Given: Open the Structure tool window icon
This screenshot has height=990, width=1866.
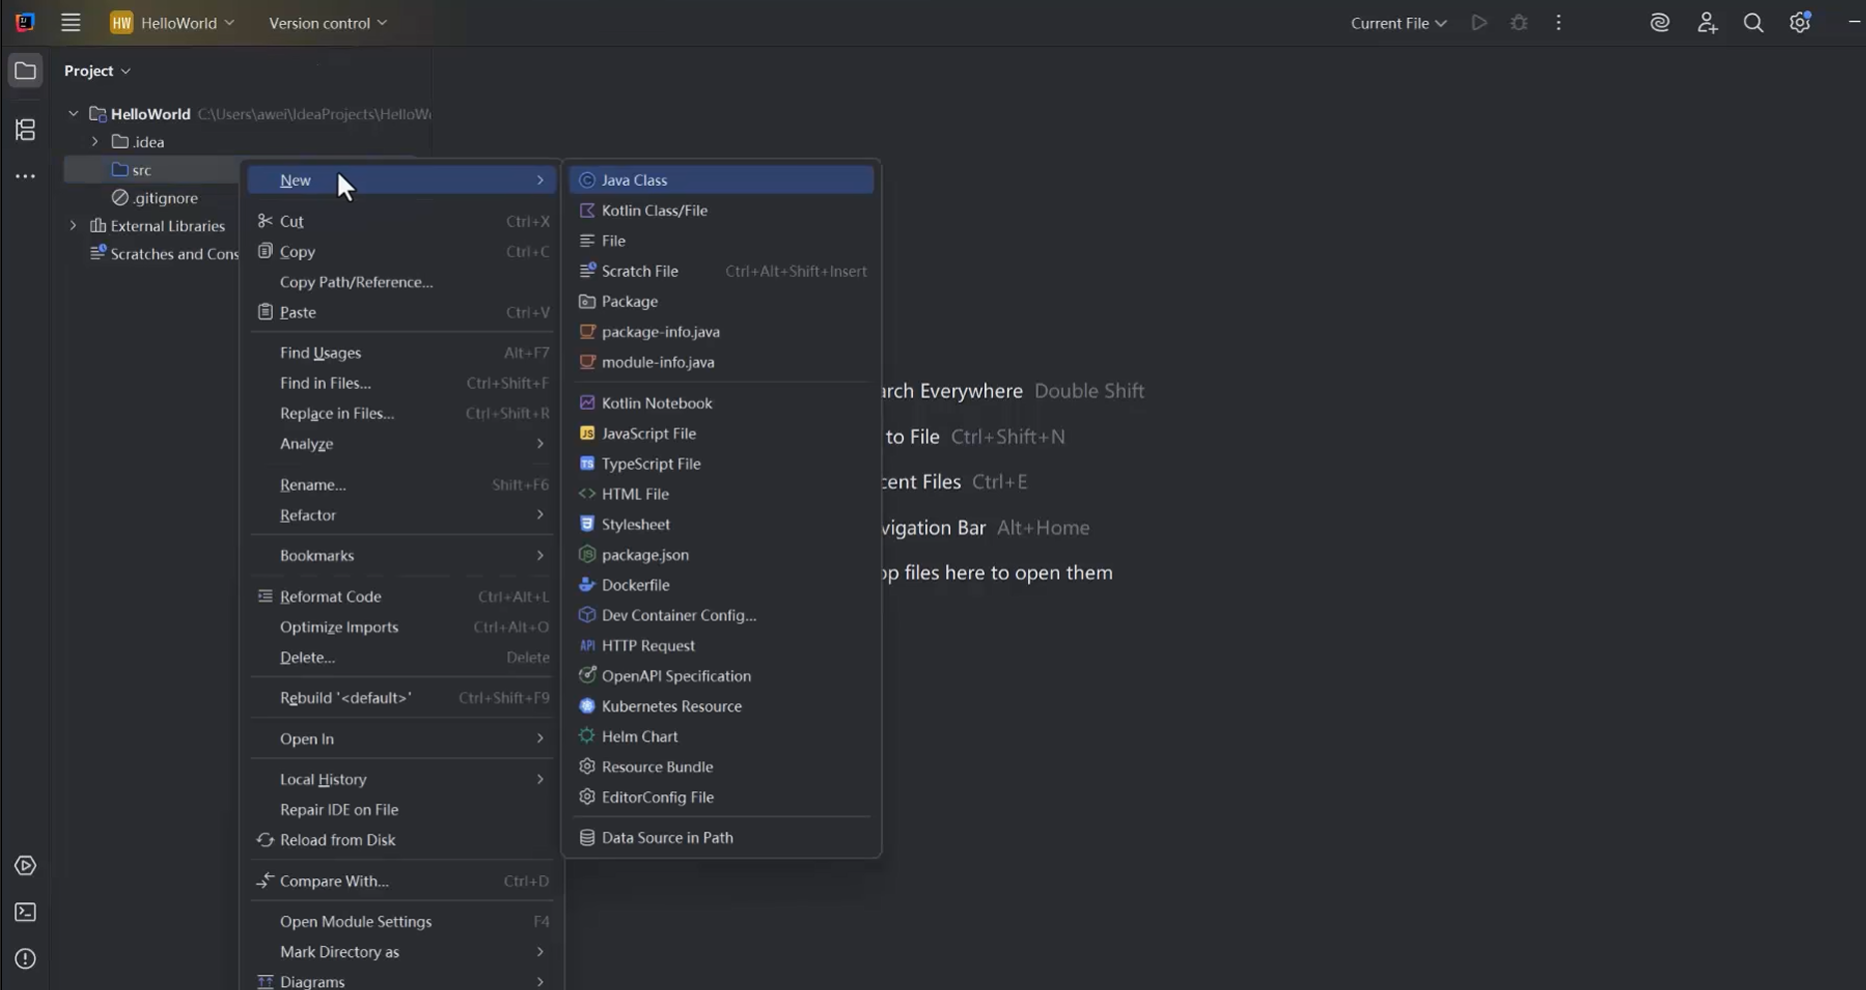Looking at the screenshot, I should click(25, 129).
